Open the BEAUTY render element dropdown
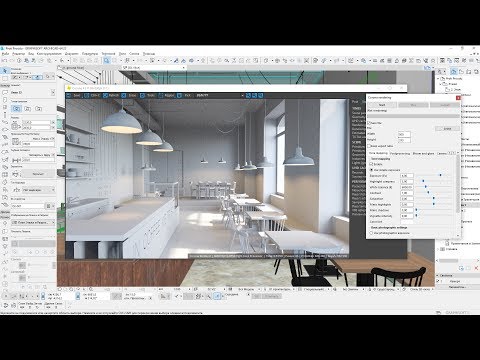Screen dimensions: 480x360 (219, 95)
